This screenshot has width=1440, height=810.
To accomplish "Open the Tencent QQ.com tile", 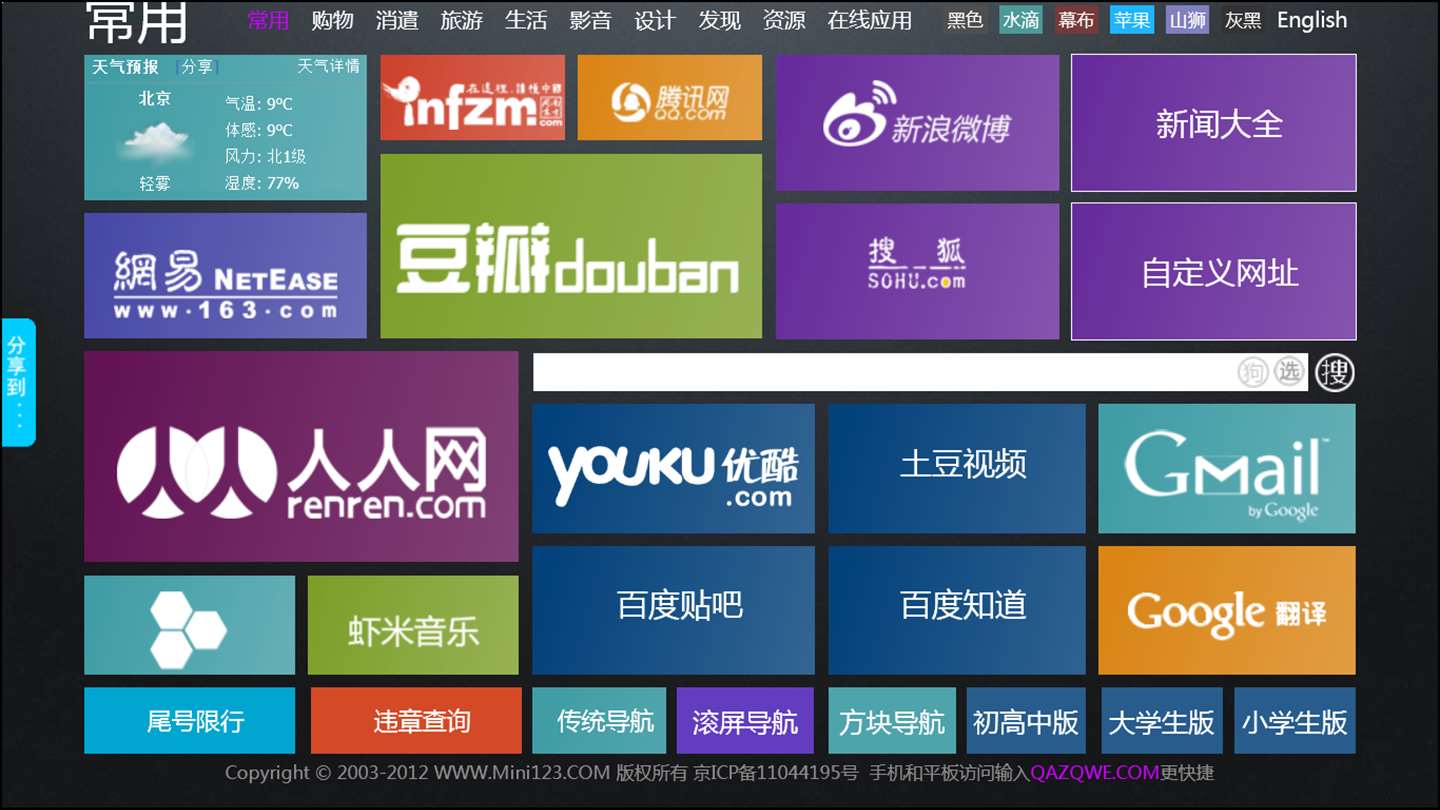I will pos(669,97).
